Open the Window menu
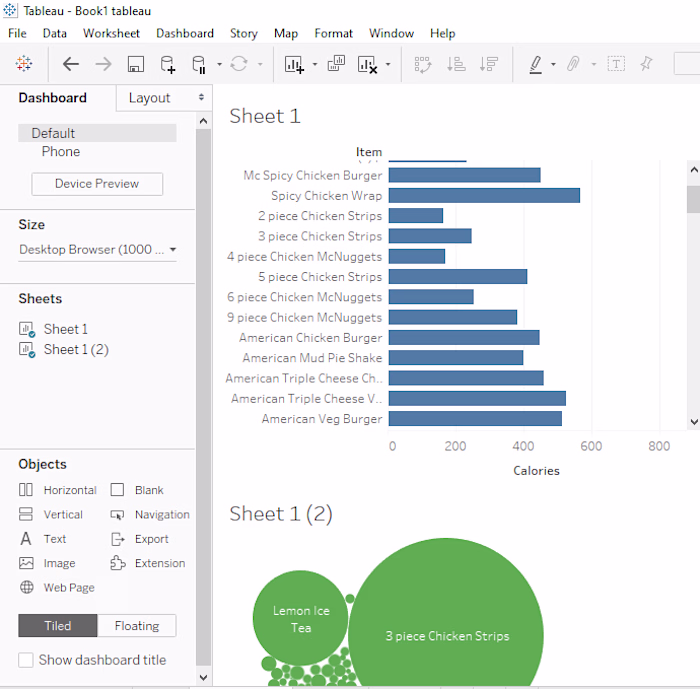 [392, 33]
